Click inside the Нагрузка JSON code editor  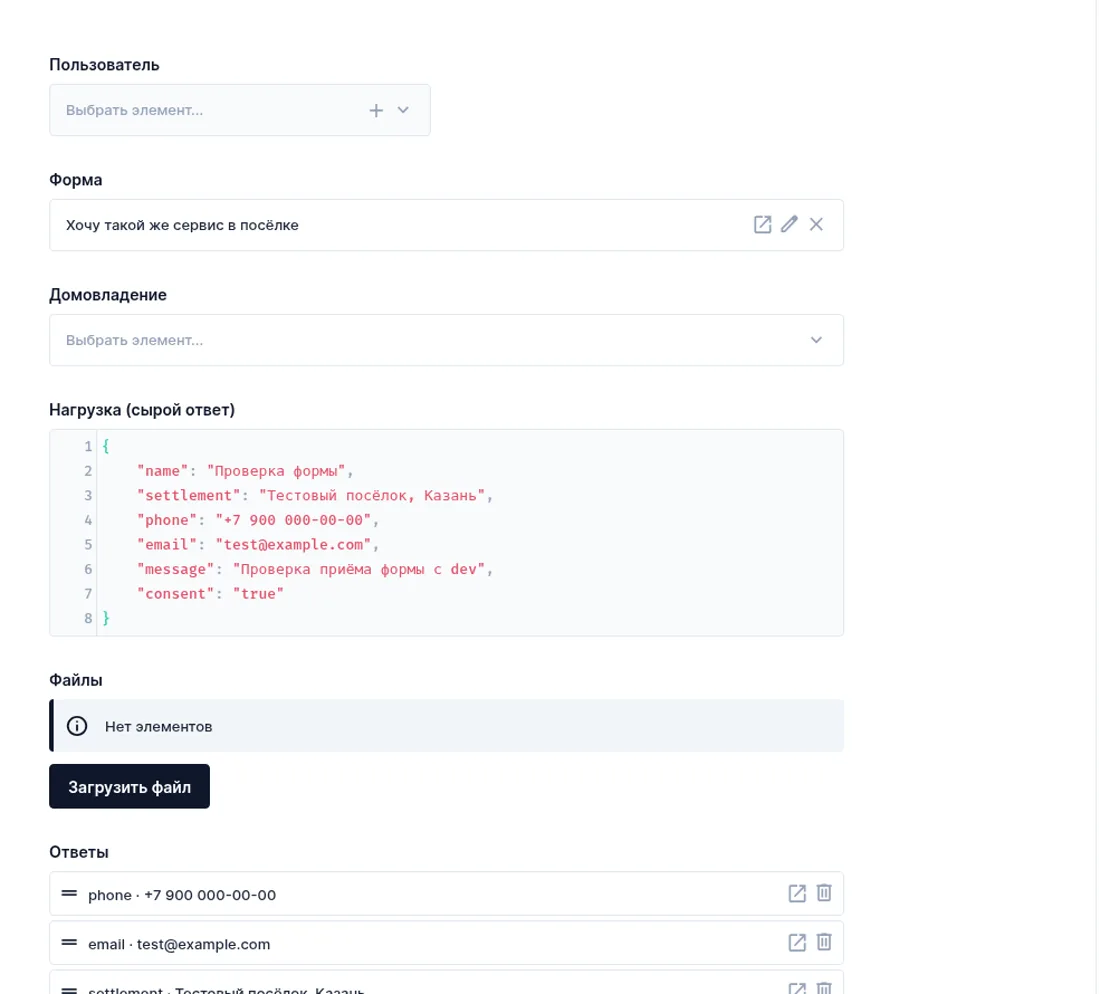tap(446, 532)
